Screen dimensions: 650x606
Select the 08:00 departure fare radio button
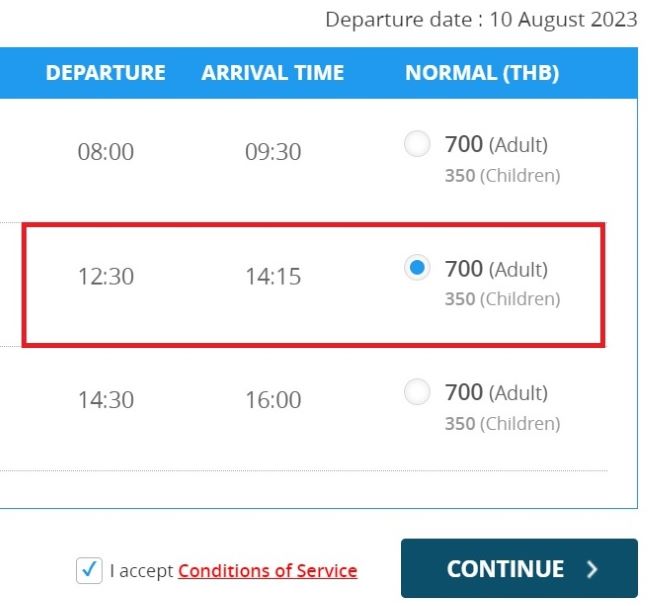click(417, 143)
